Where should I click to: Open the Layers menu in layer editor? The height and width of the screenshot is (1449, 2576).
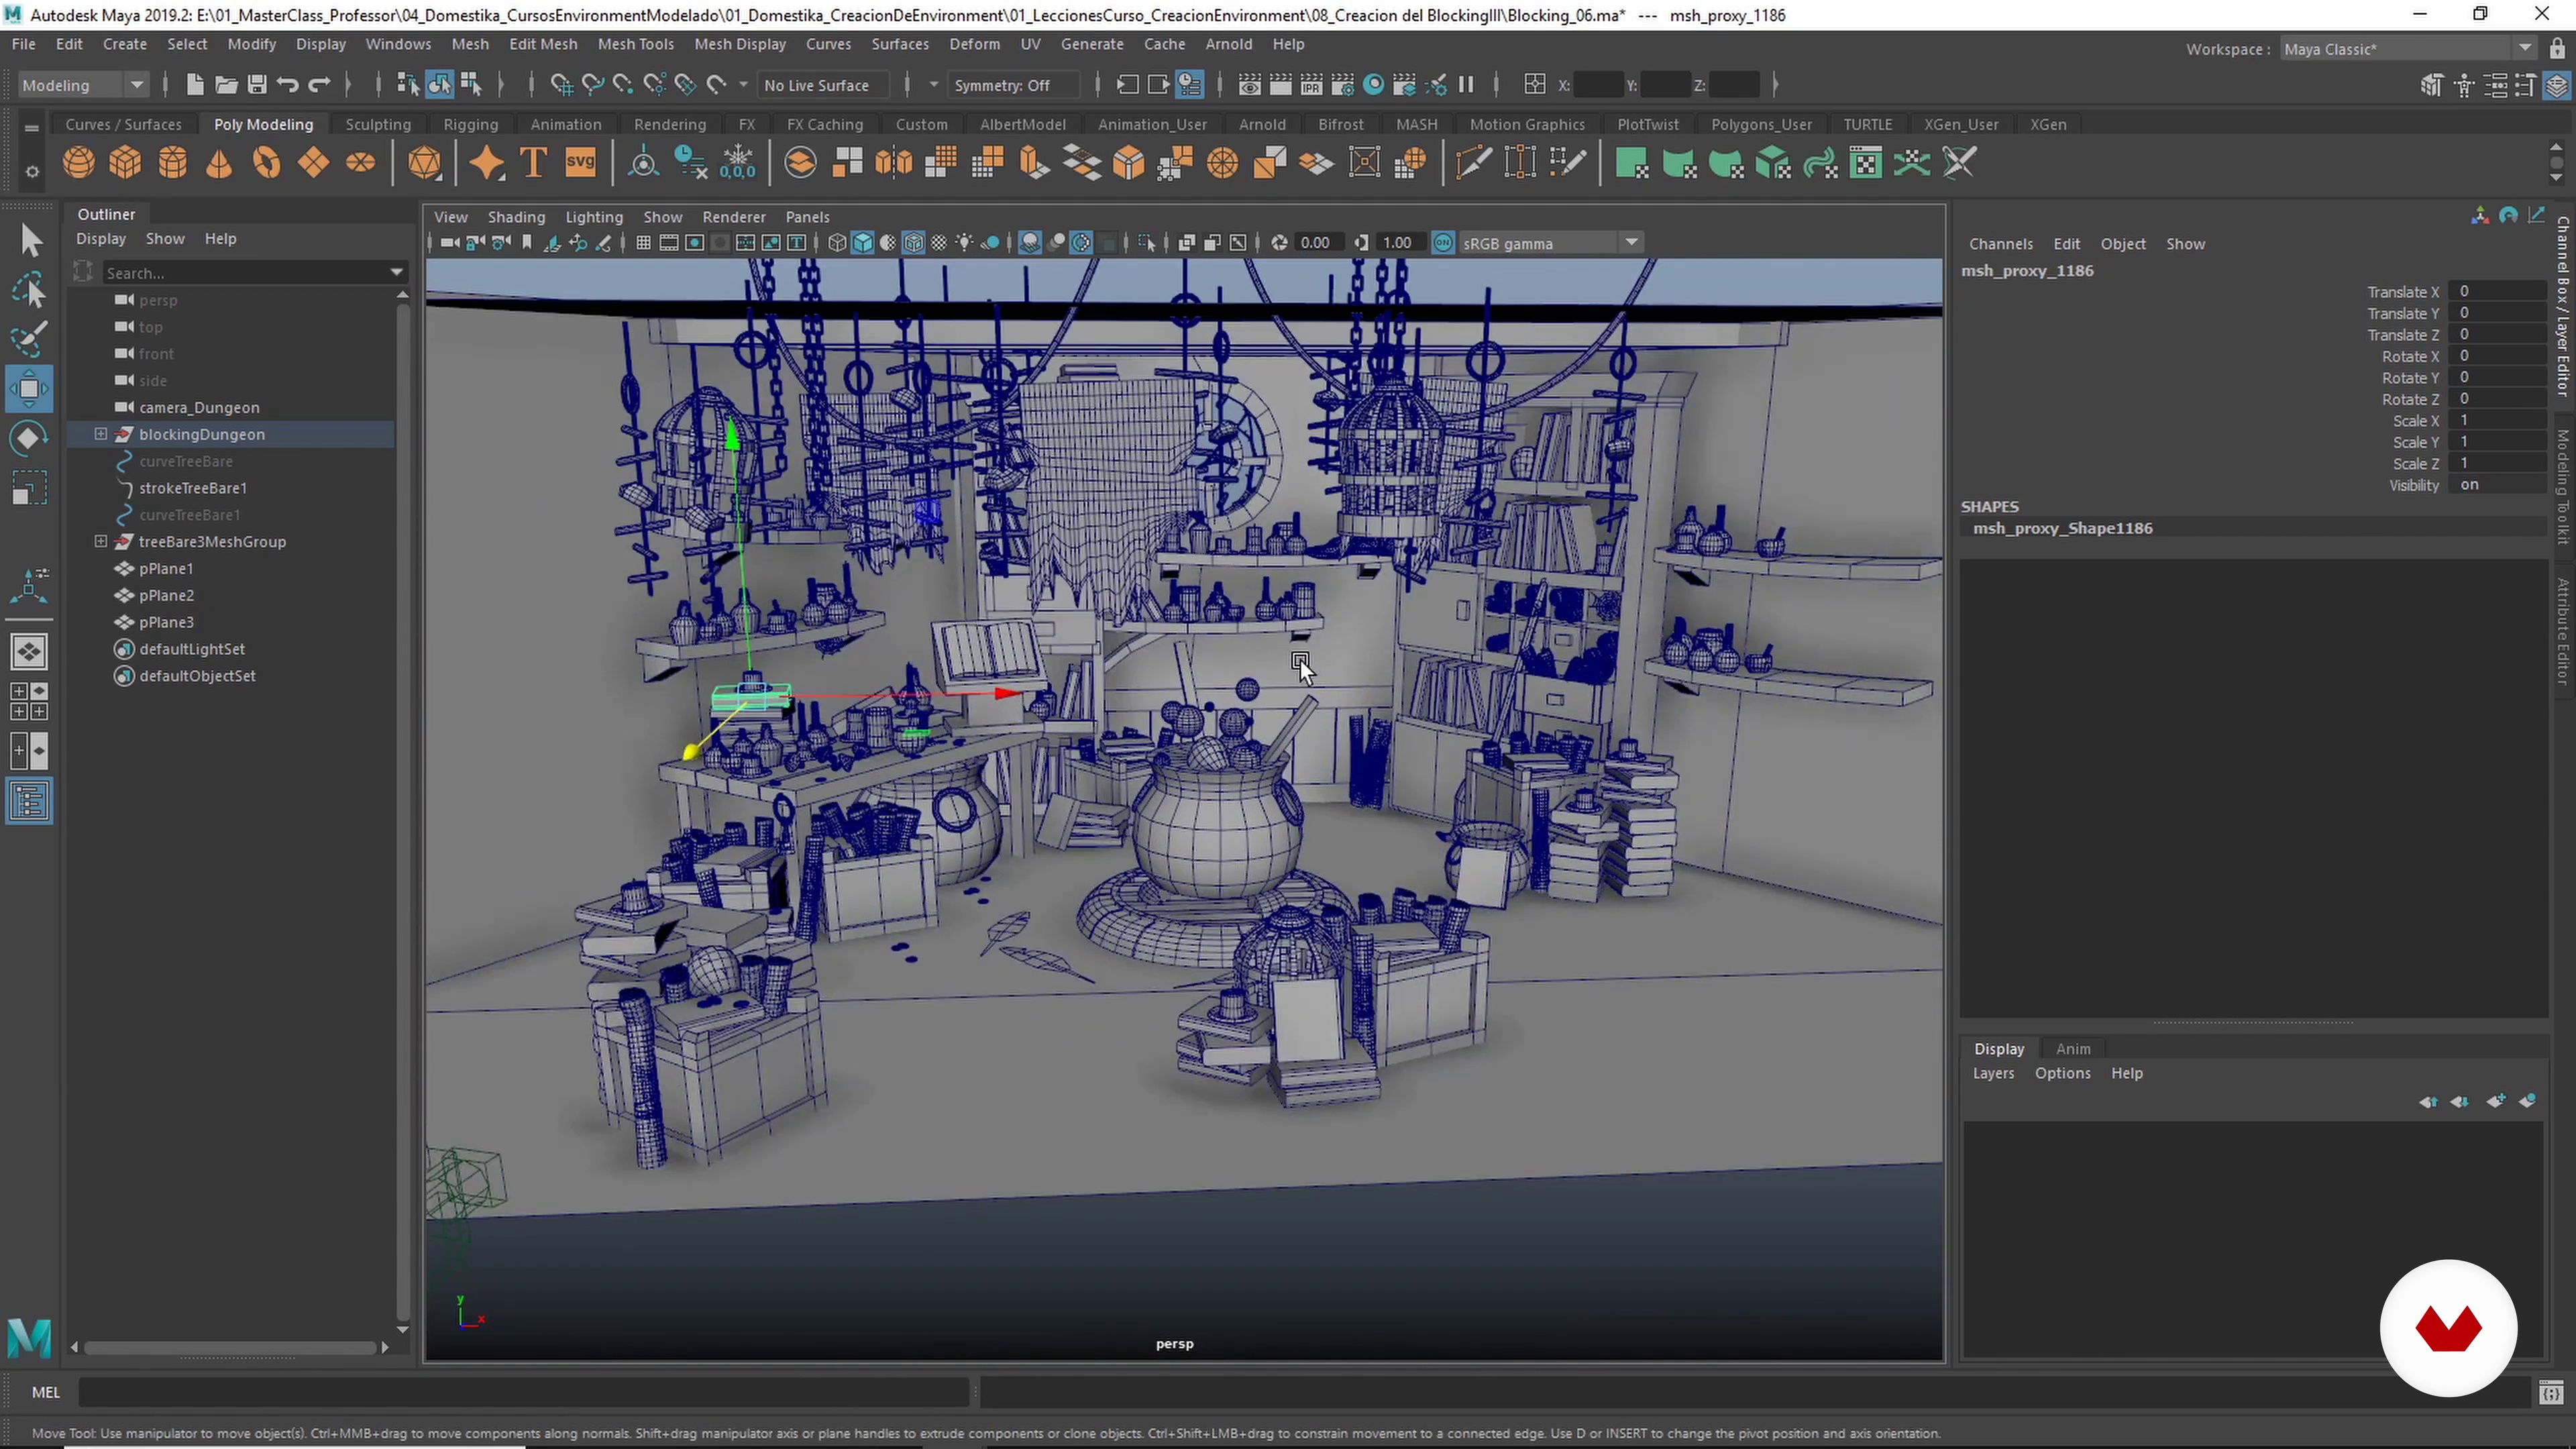point(1993,1073)
